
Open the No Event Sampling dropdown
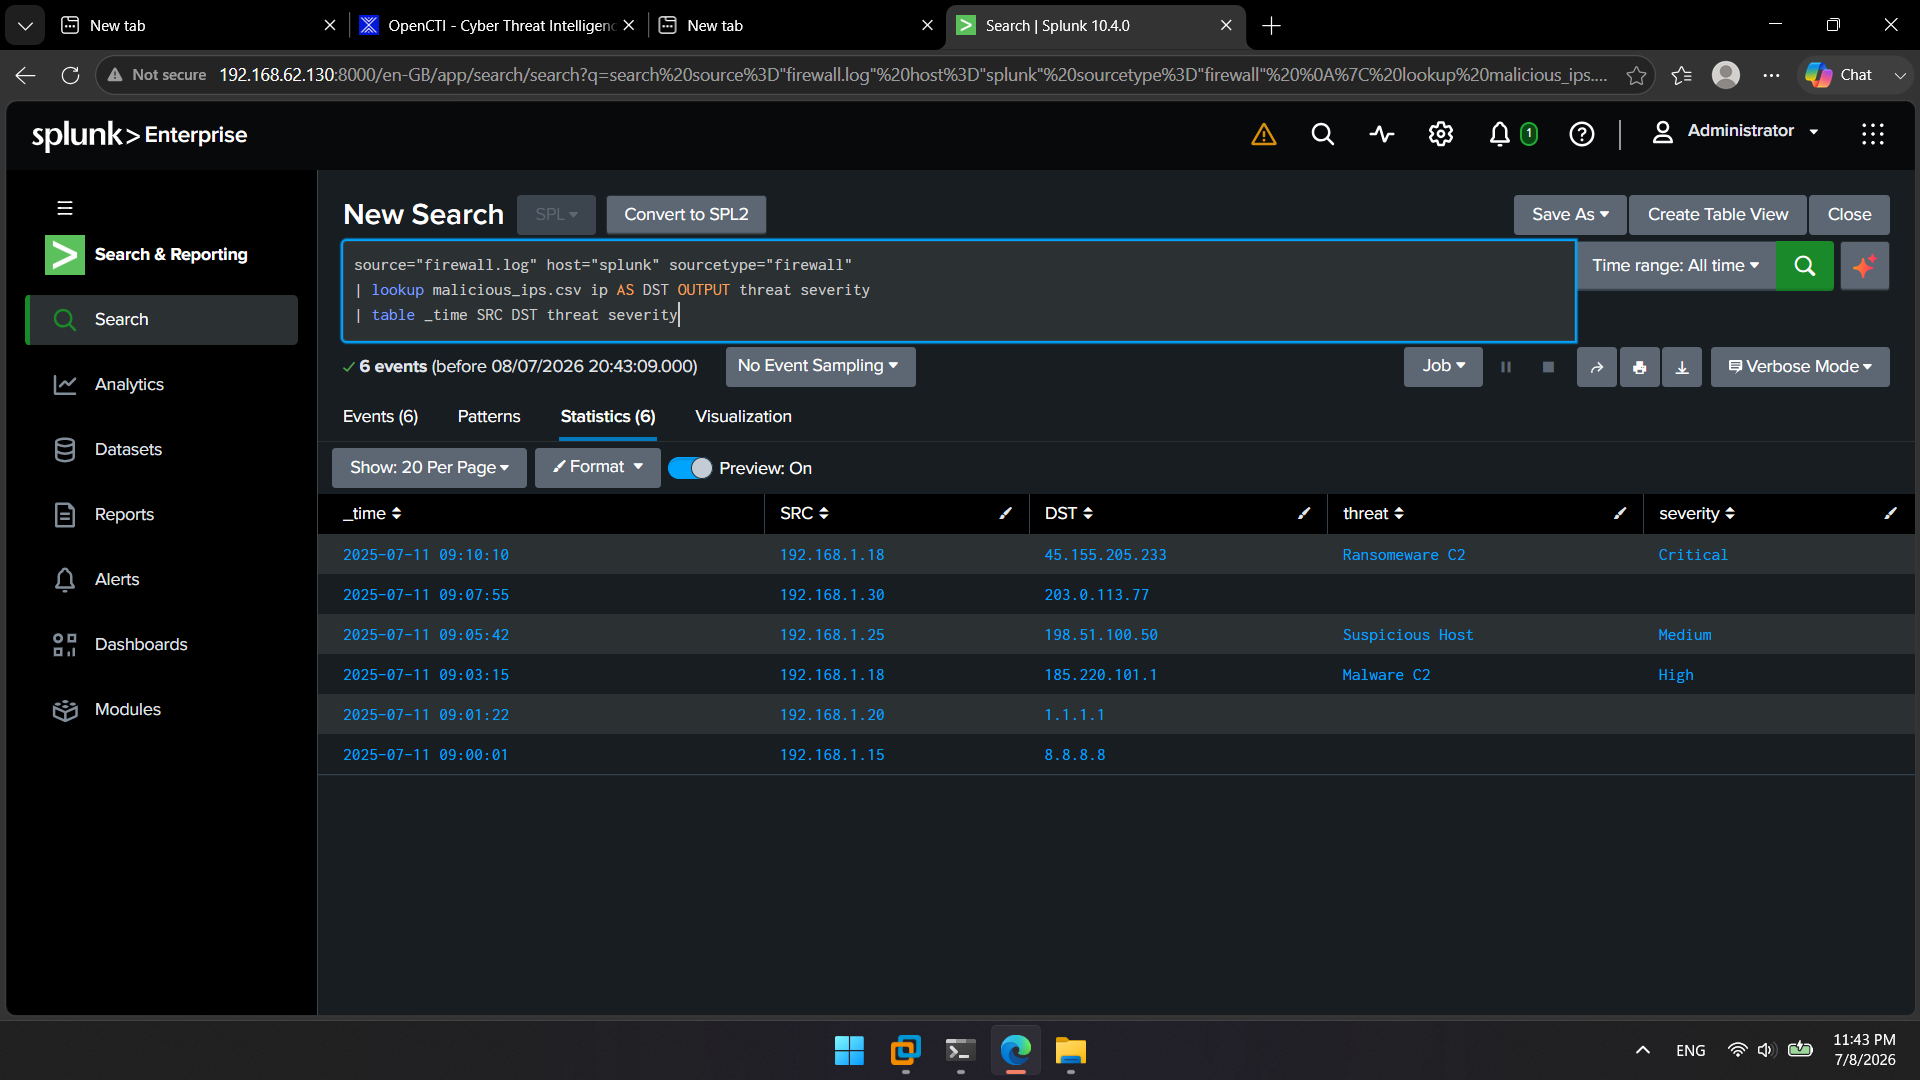click(820, 366)
